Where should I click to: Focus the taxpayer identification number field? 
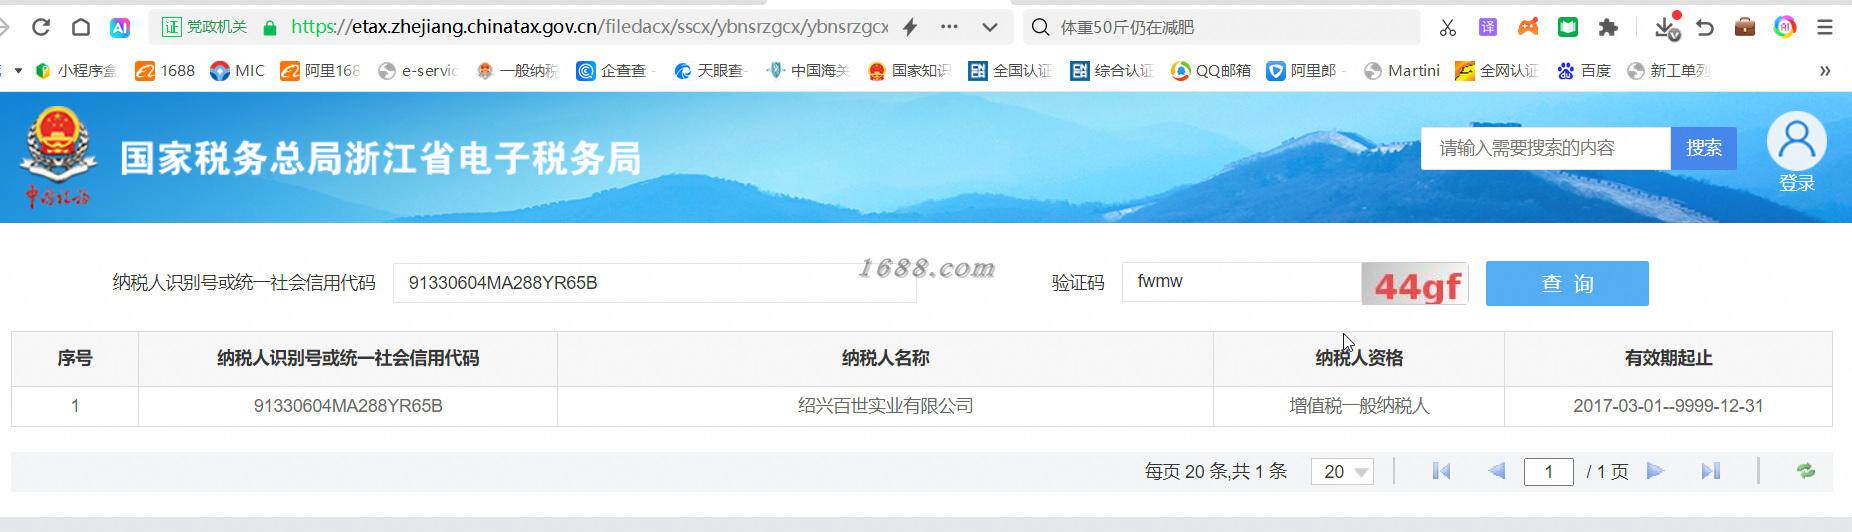(655, 283)
